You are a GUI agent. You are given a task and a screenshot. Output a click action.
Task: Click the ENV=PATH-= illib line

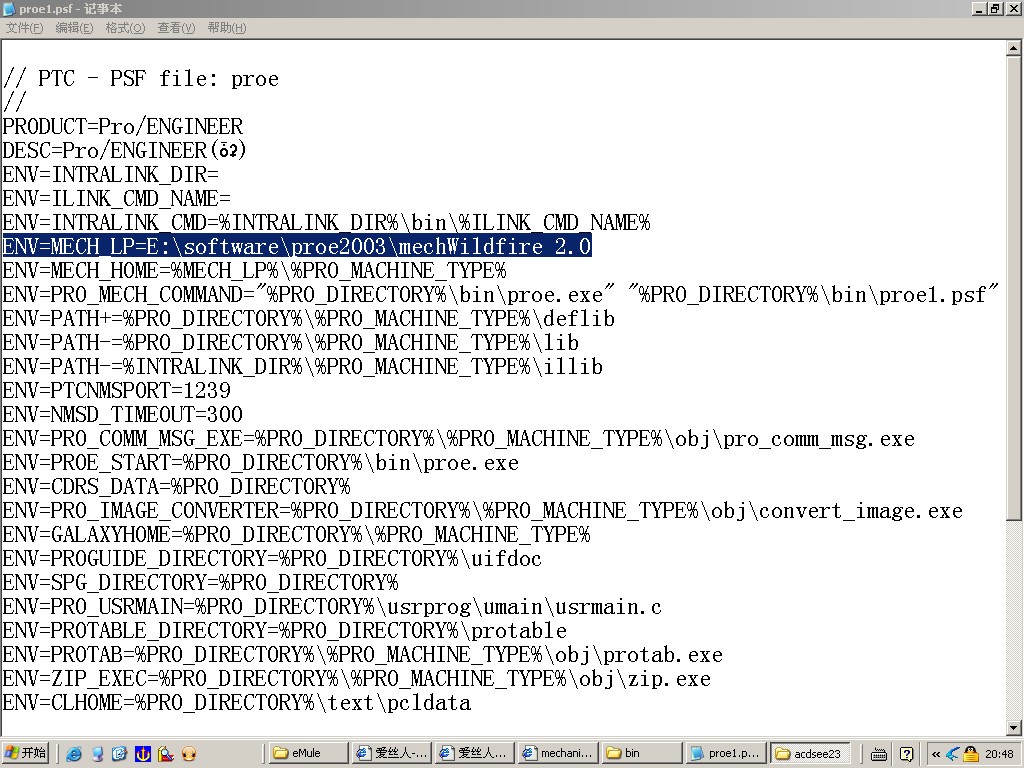coord(302,366)
